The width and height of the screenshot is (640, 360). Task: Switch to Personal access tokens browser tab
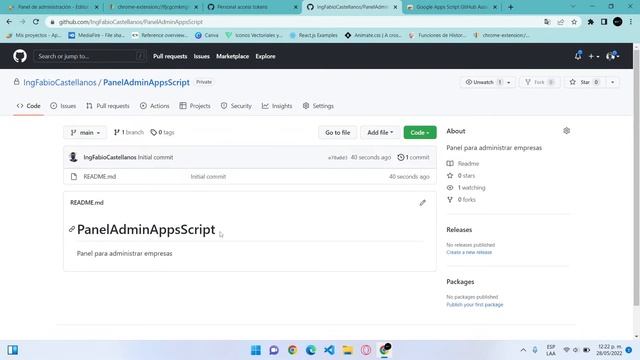252,7
